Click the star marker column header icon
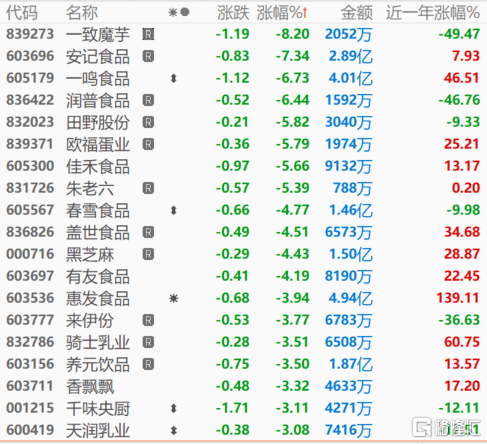487x444 pixels. [x=173, y=12]
